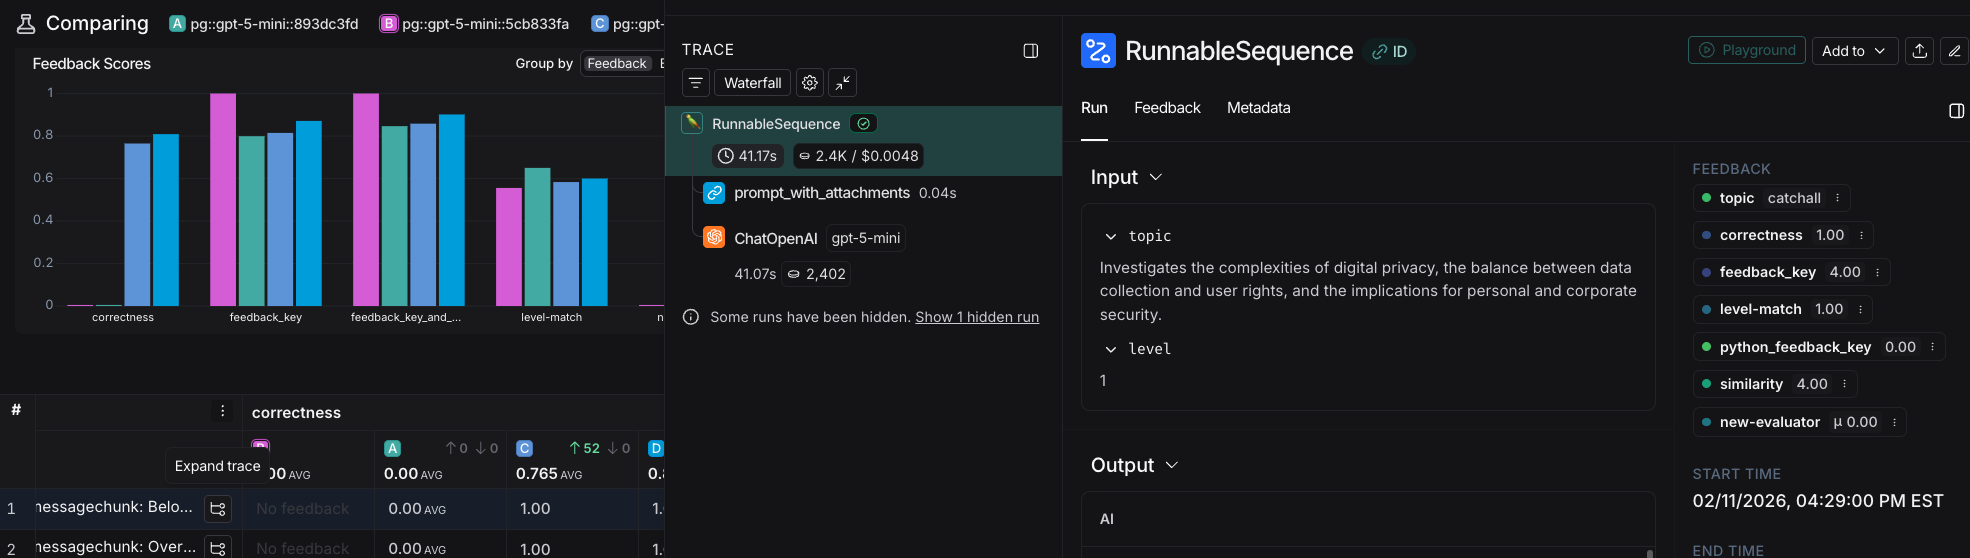1970x558 pixels.
Task: Open the Waterfall view selector
Action: pos(752,83)
